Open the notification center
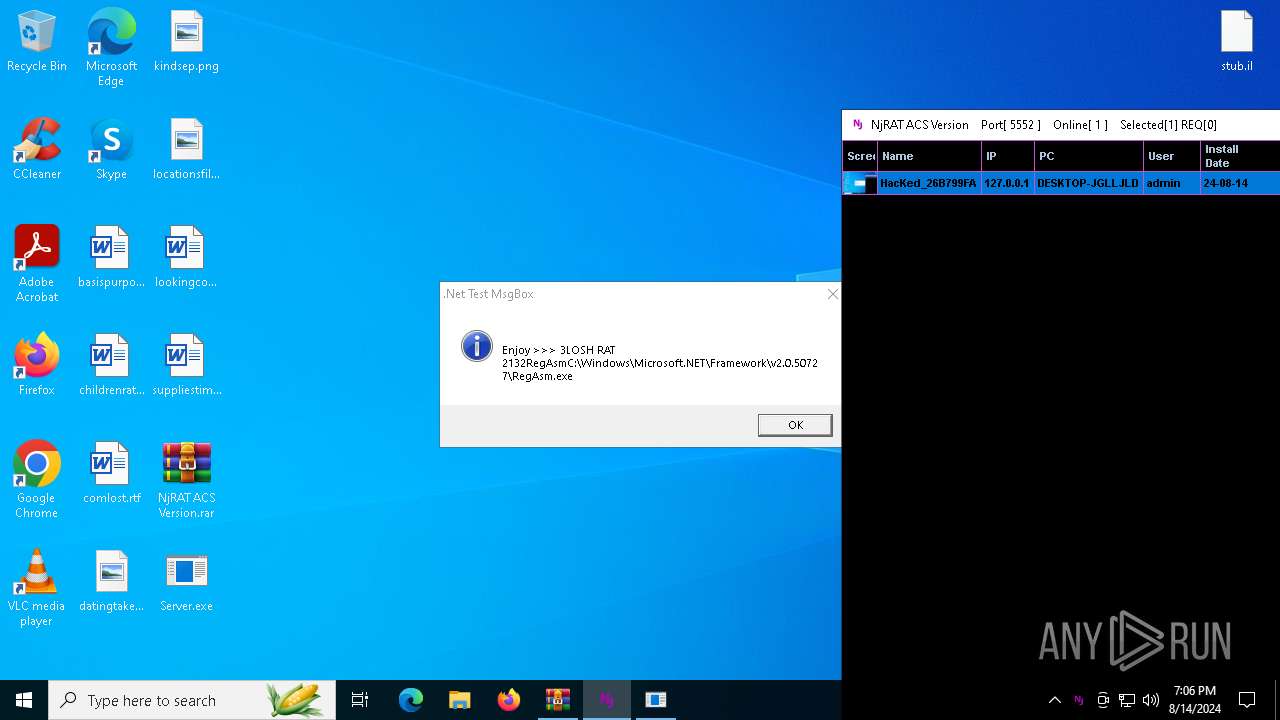This screenshot has height=720, width=1280. pos(1247,700)
